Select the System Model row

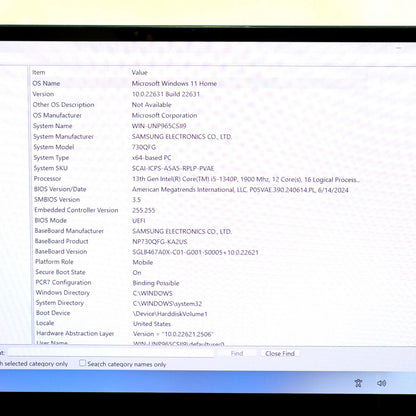click(223, 147)
